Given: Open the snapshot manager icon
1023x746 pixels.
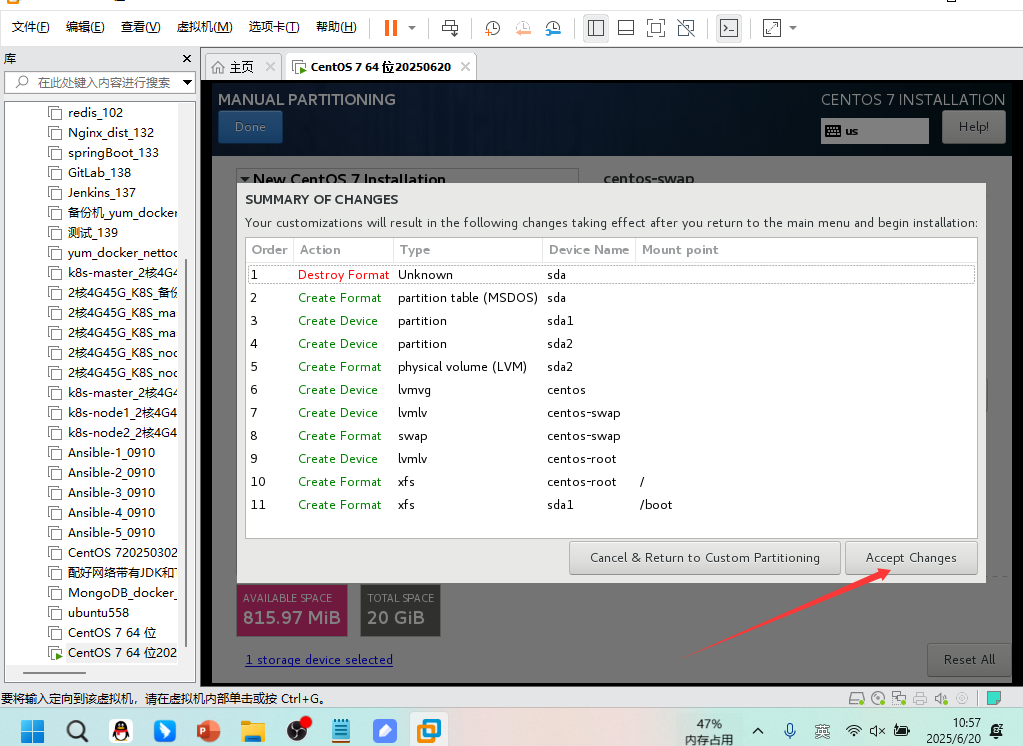Looking at the screenshot, I should (552, 28).
